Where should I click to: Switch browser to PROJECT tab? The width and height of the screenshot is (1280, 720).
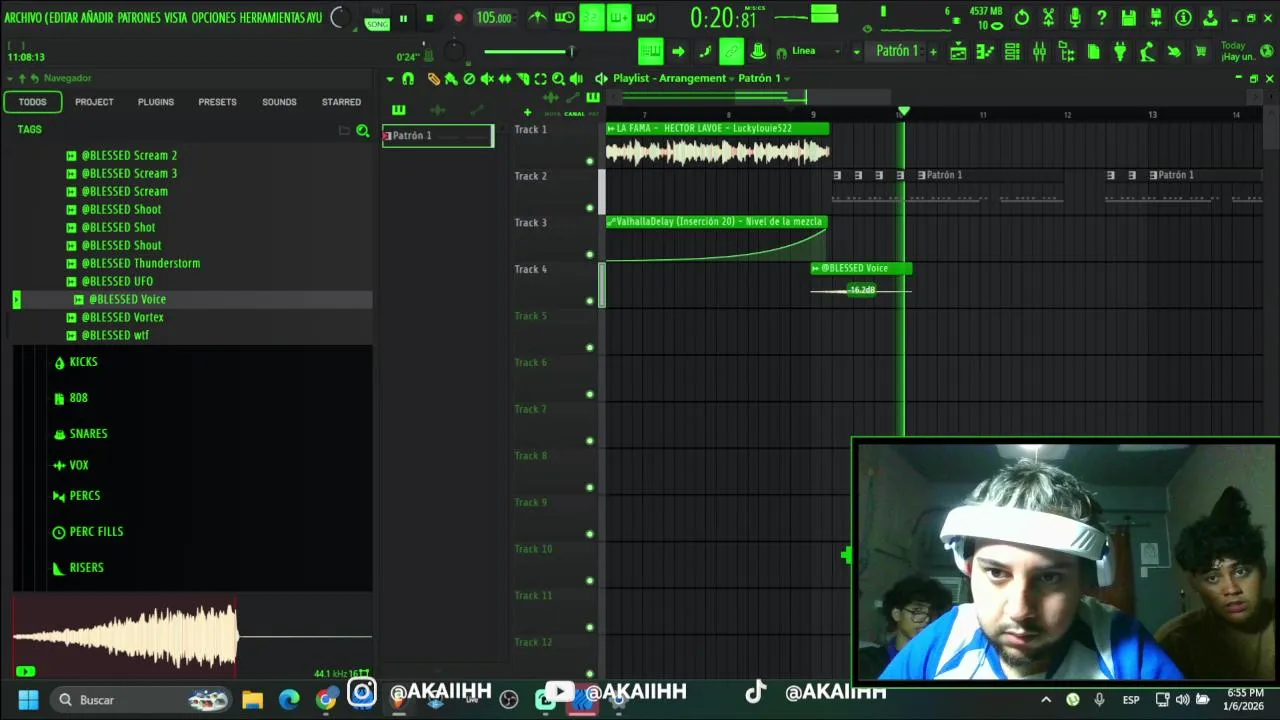point(94,102)
